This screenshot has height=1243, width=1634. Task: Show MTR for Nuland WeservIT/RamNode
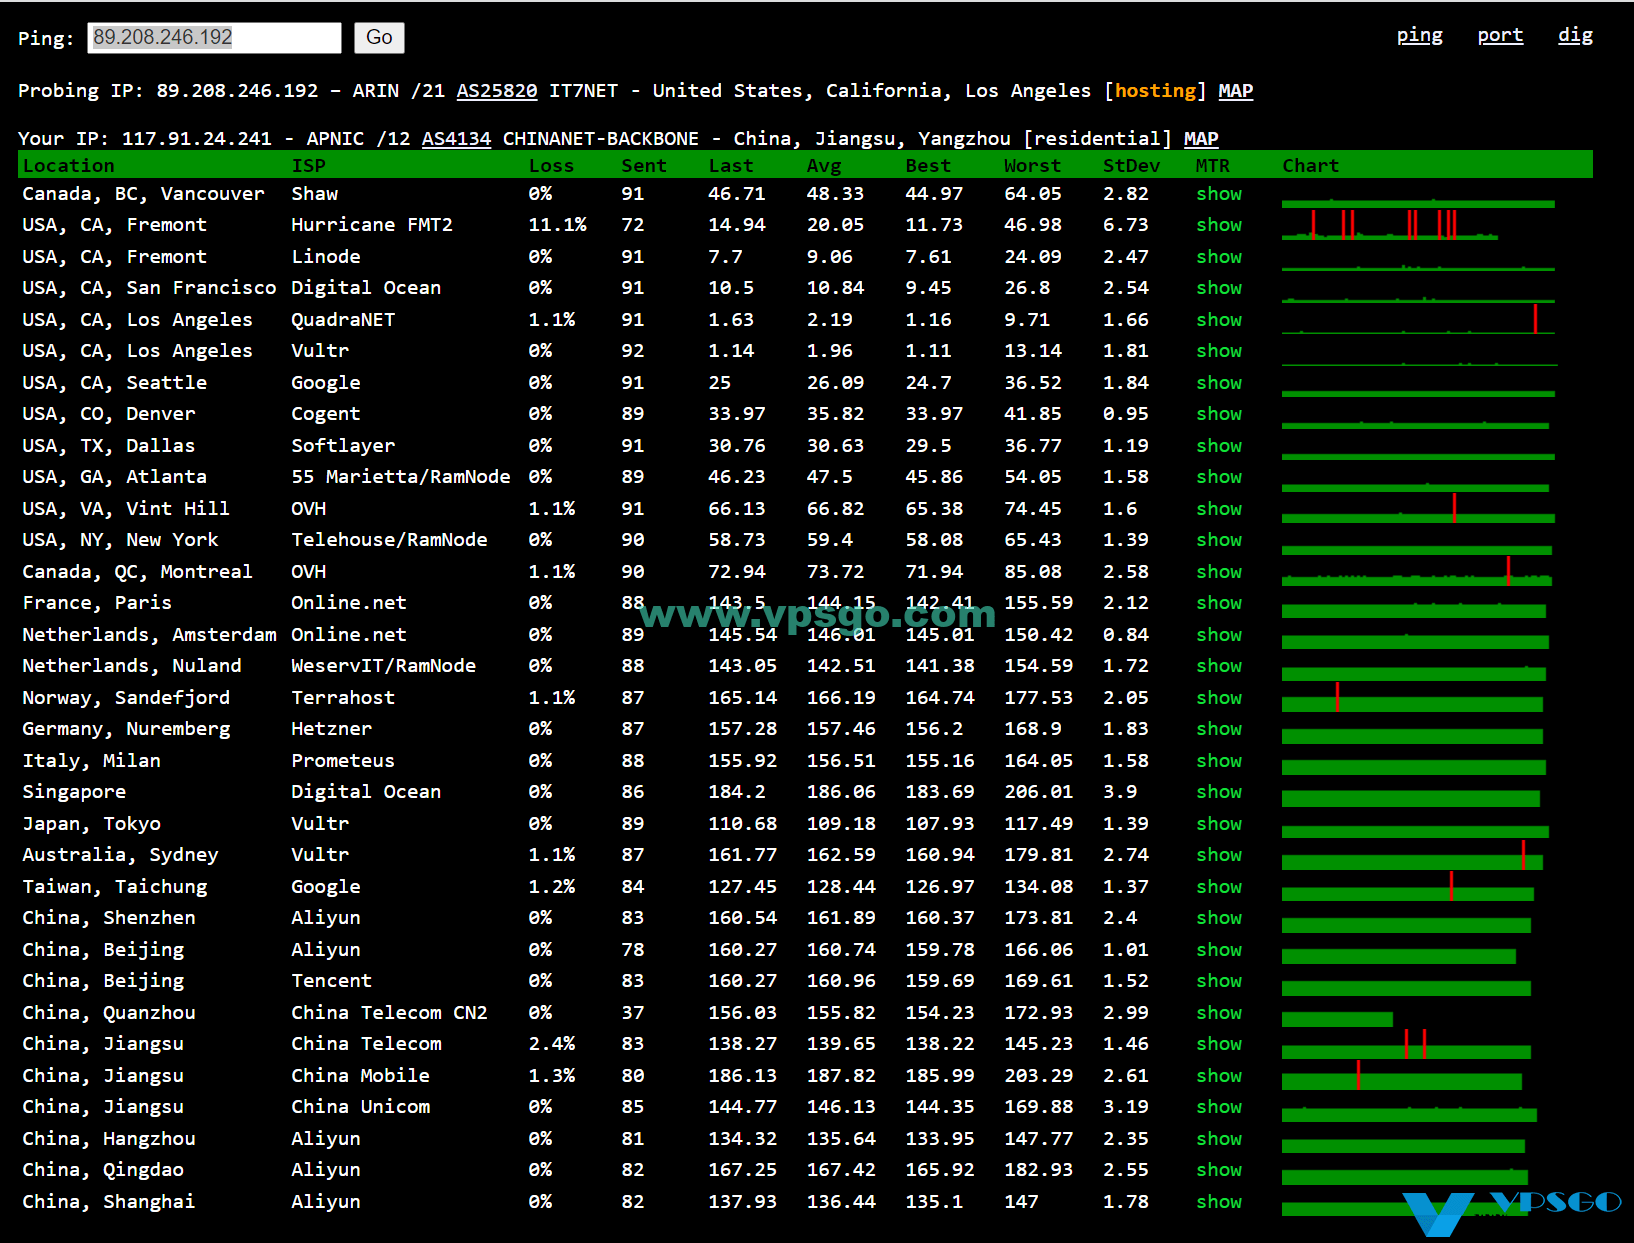[x=1219, y=666]
